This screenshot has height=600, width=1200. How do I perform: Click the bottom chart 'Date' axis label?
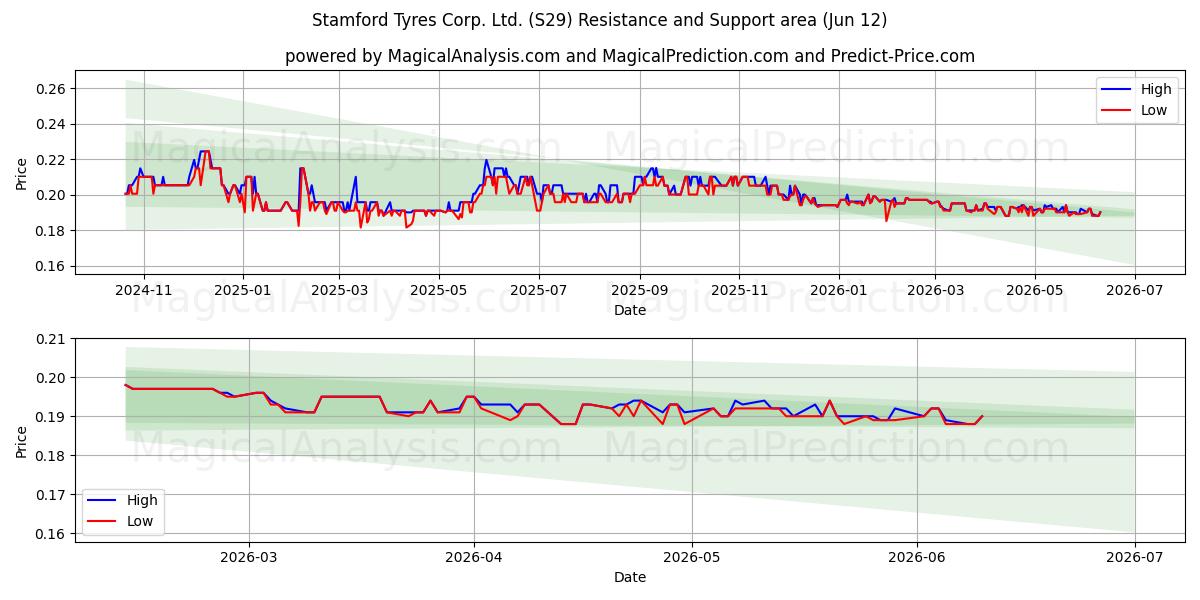tap(630, 577)
